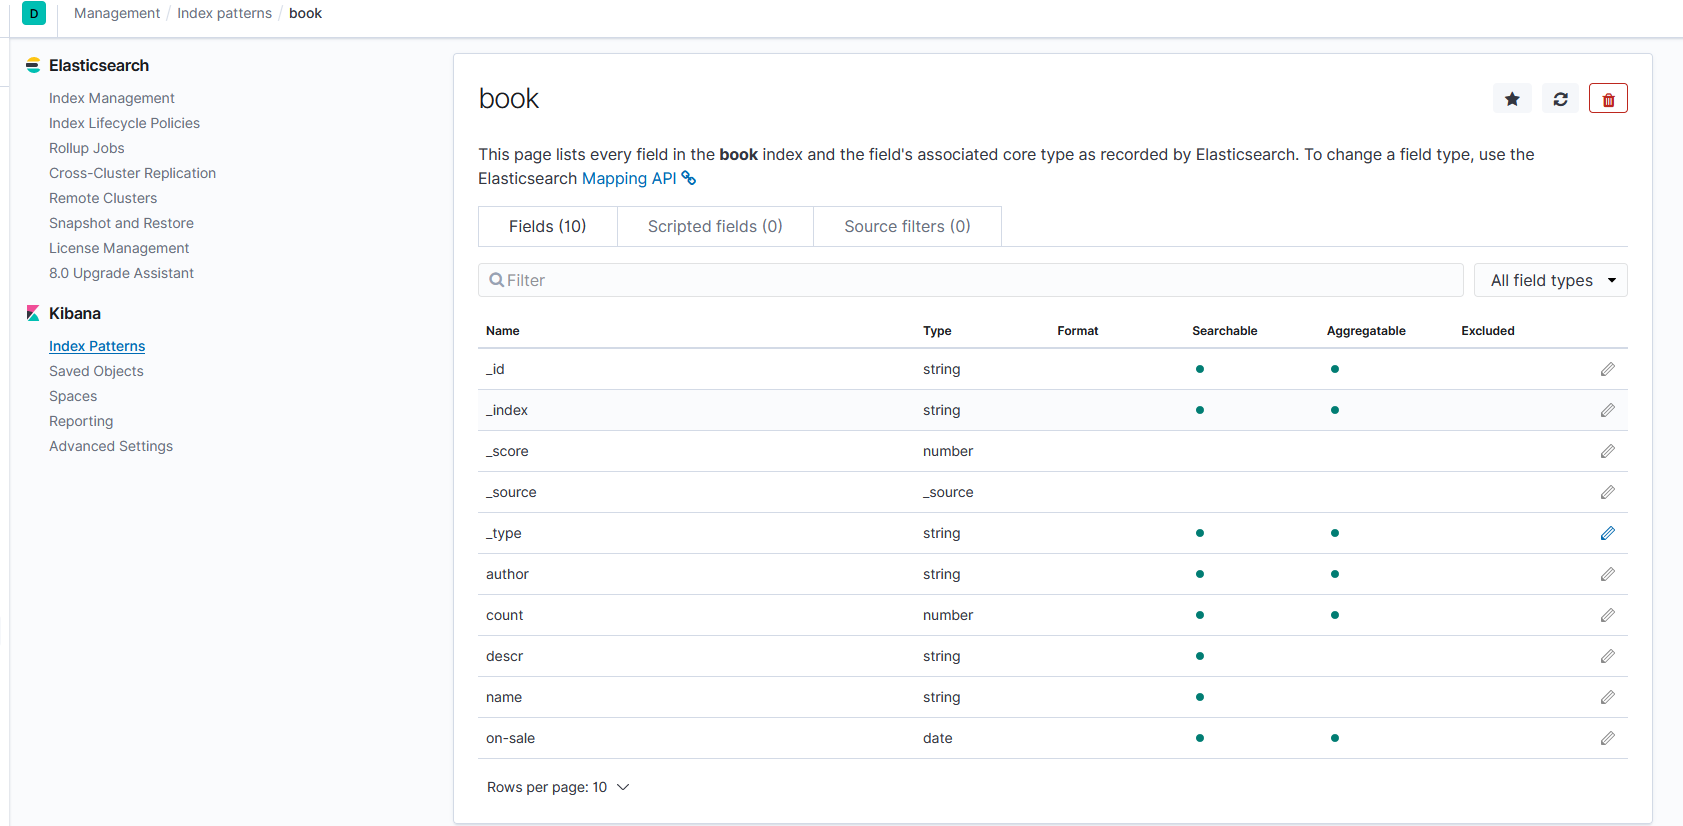
Task: Sort by the Name column header
Action: point(503,331)
